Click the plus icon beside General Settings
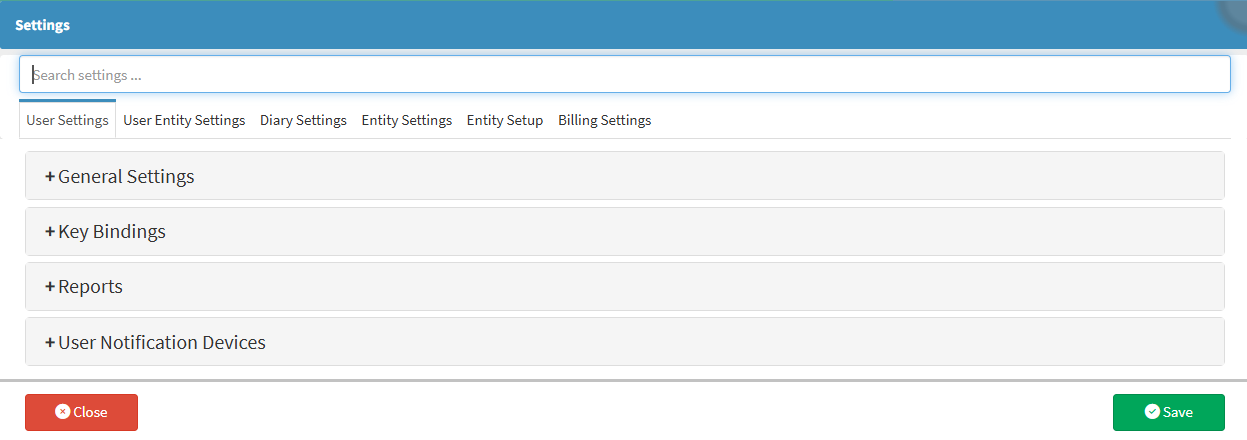Image resolution: width=1247 pixels, height=440 pixels. (x=50, y=177)
